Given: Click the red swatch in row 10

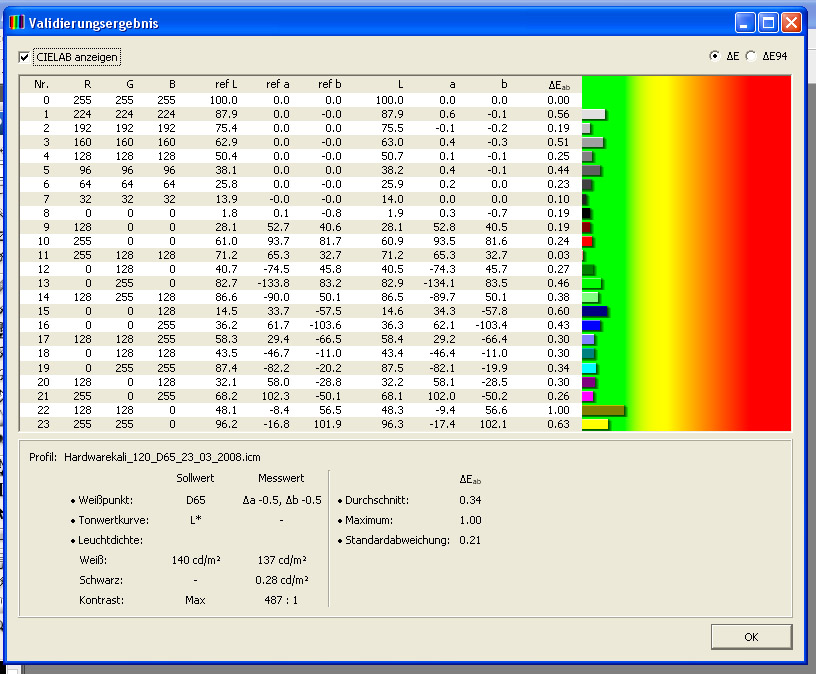Looking at the screenshot, I should (587, 242).
